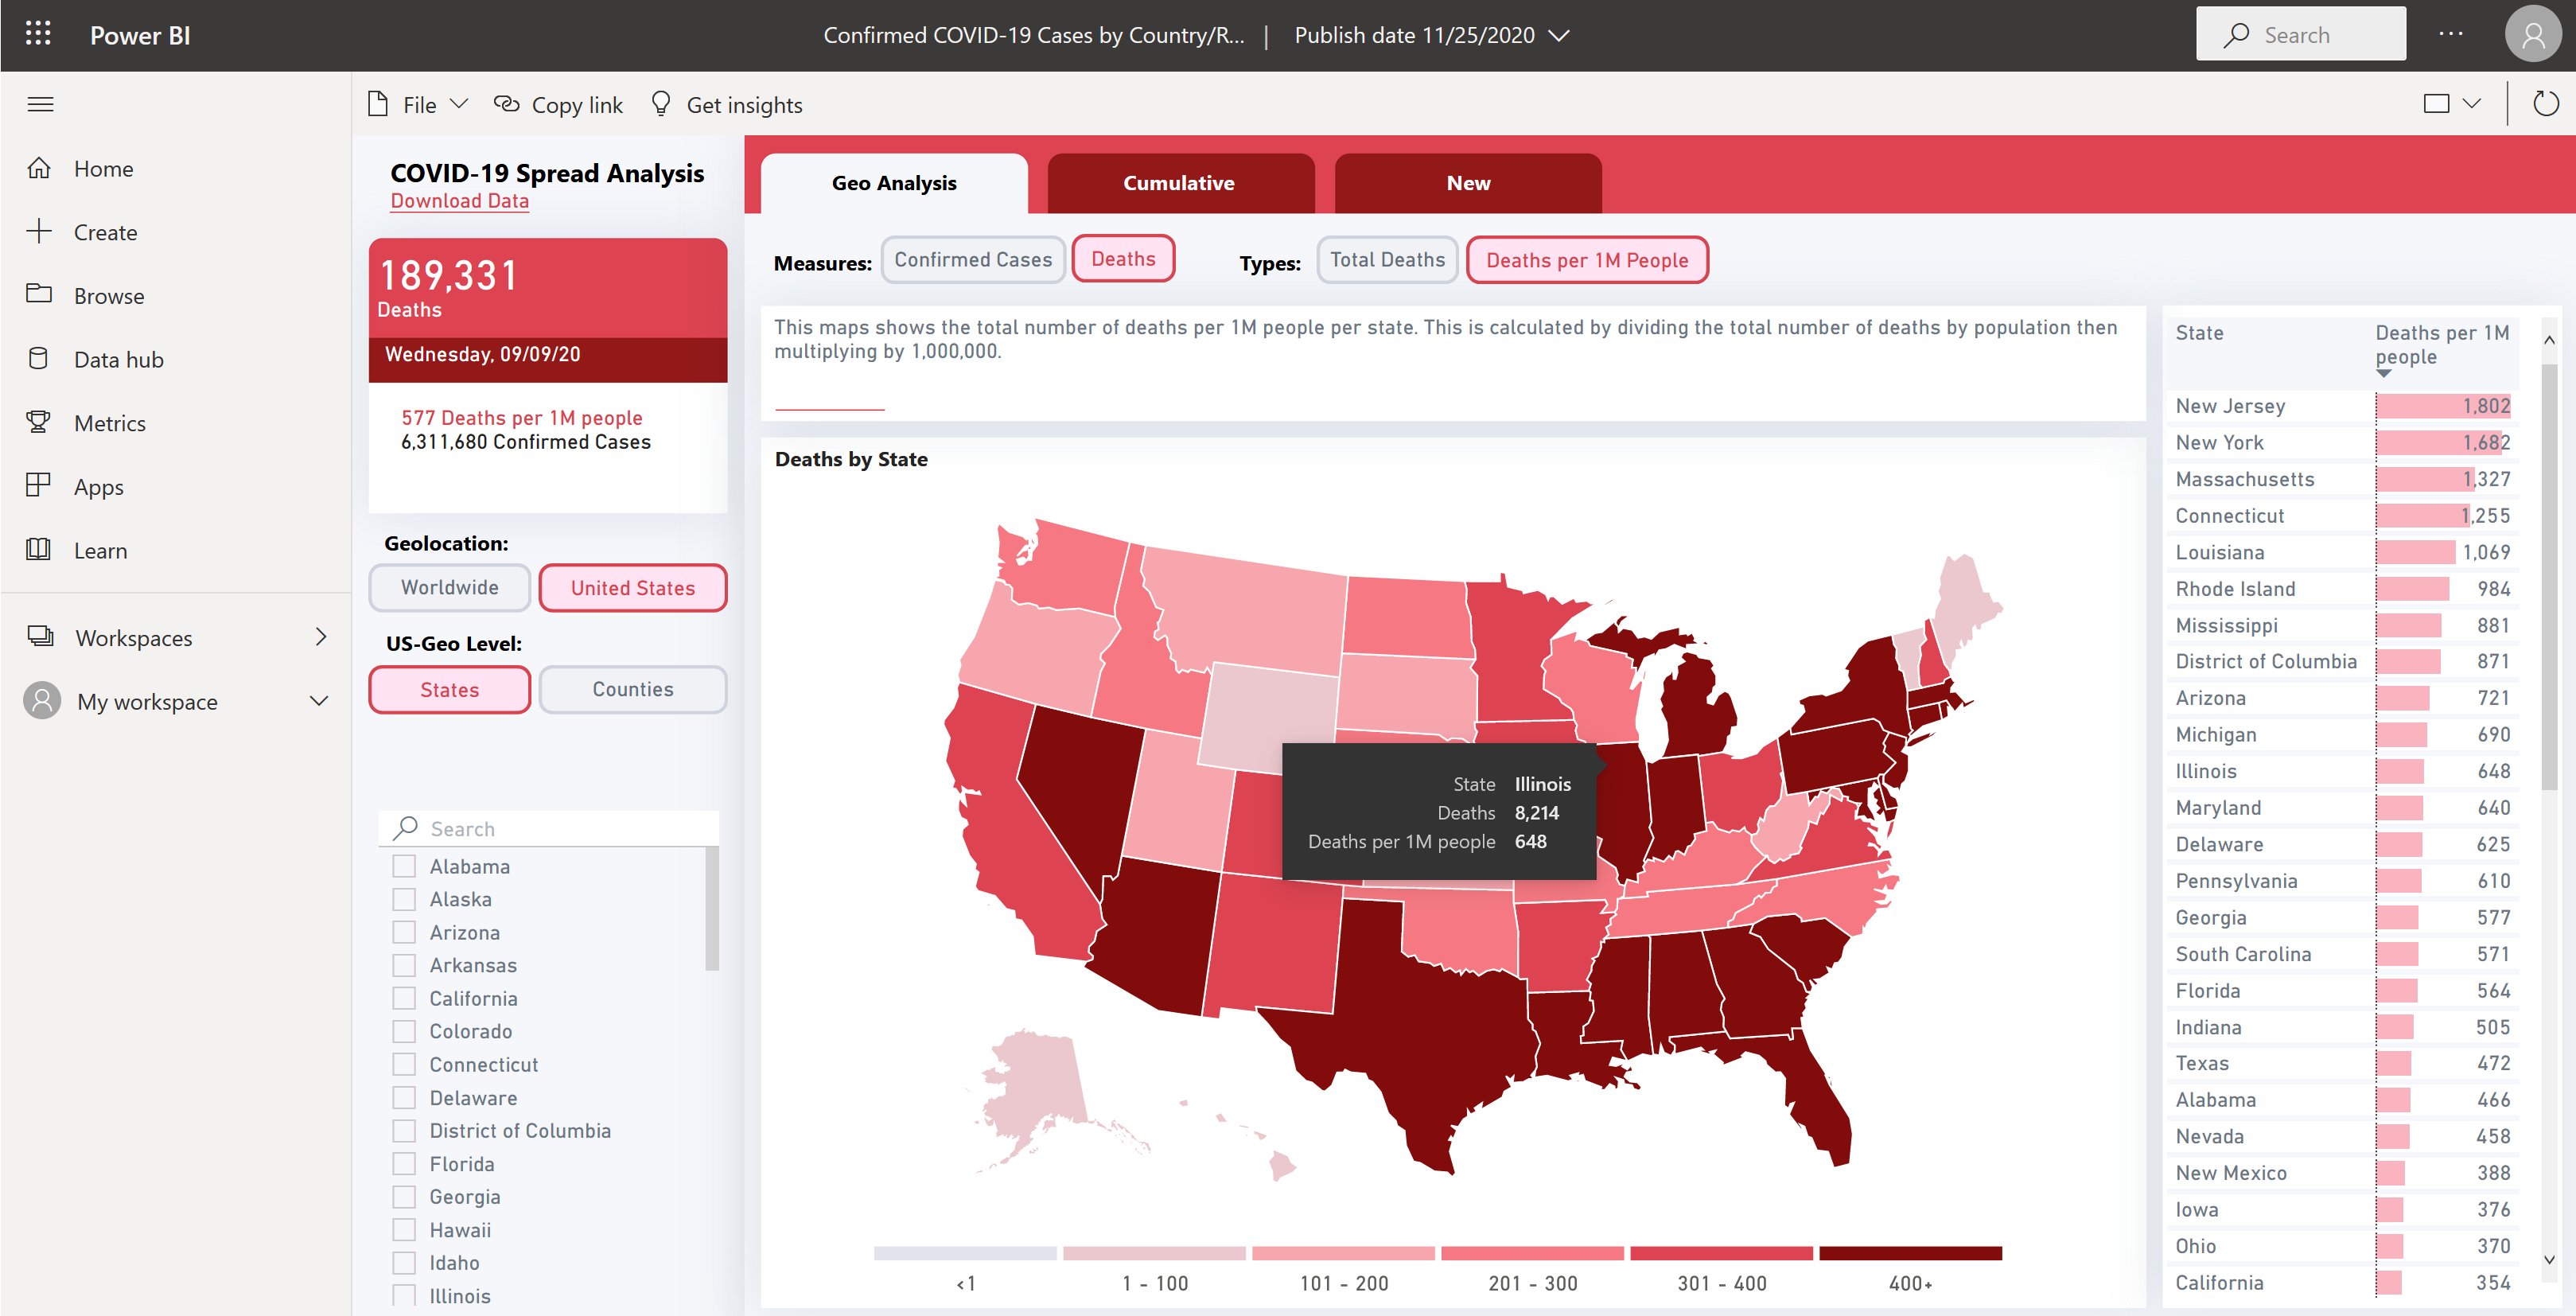Click the Get insights lightbulb icon
The width and height of the screenshot is (2576, 1316).
[661, 104]
